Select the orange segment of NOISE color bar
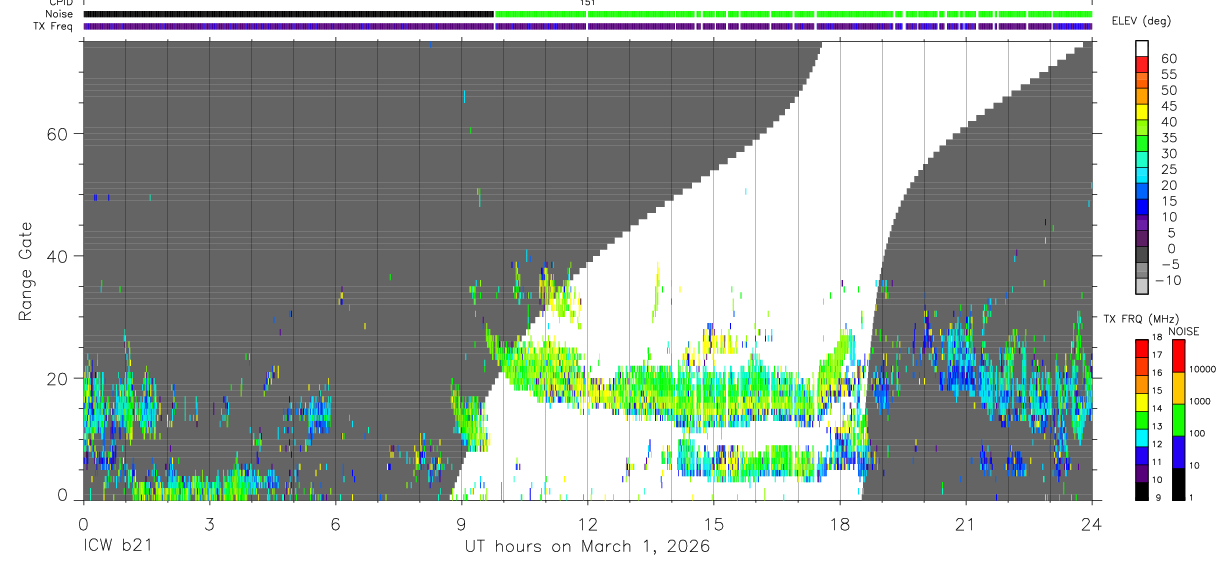The height and width of the screenshot is (567, 1228). [1179, 388]
